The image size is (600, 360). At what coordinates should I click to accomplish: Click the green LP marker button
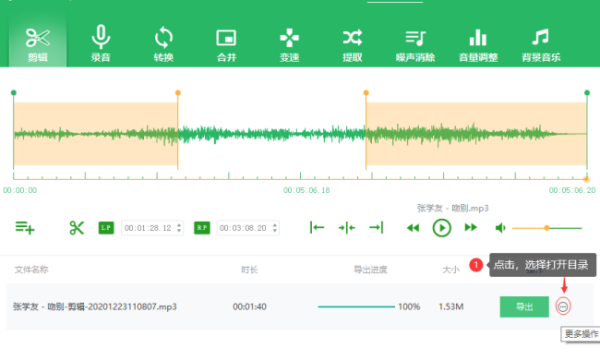tap(106, 228)
